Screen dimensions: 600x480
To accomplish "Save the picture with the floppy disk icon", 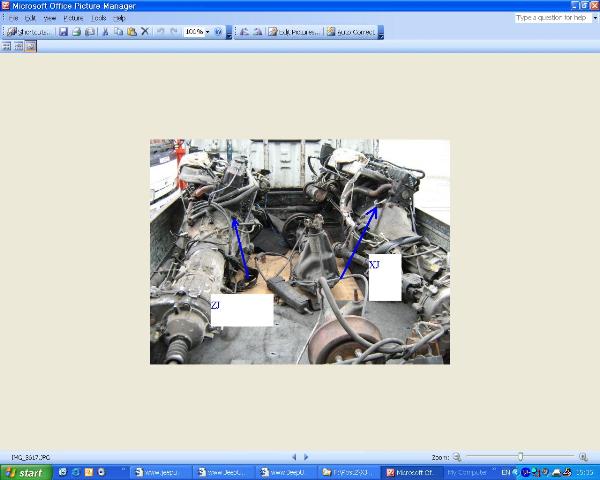I will [63, 32].
